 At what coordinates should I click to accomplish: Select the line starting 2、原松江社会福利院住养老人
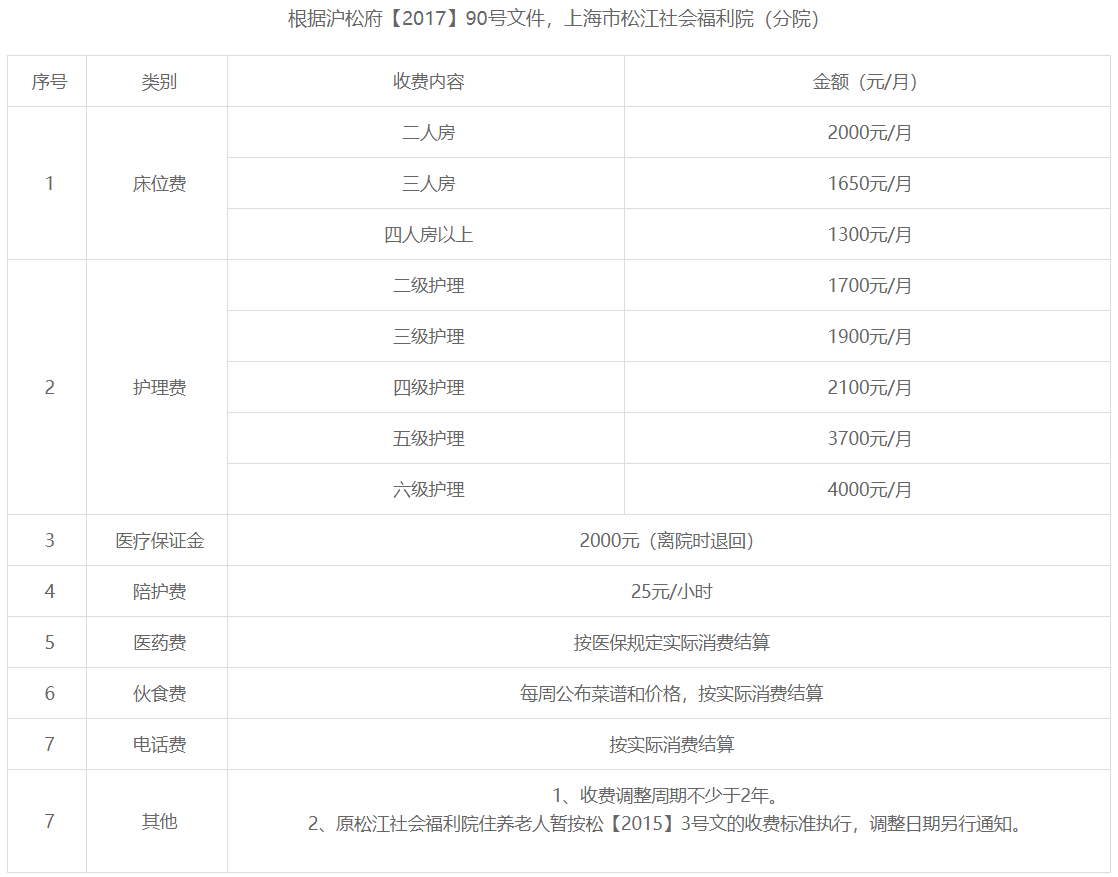point(669,824)
